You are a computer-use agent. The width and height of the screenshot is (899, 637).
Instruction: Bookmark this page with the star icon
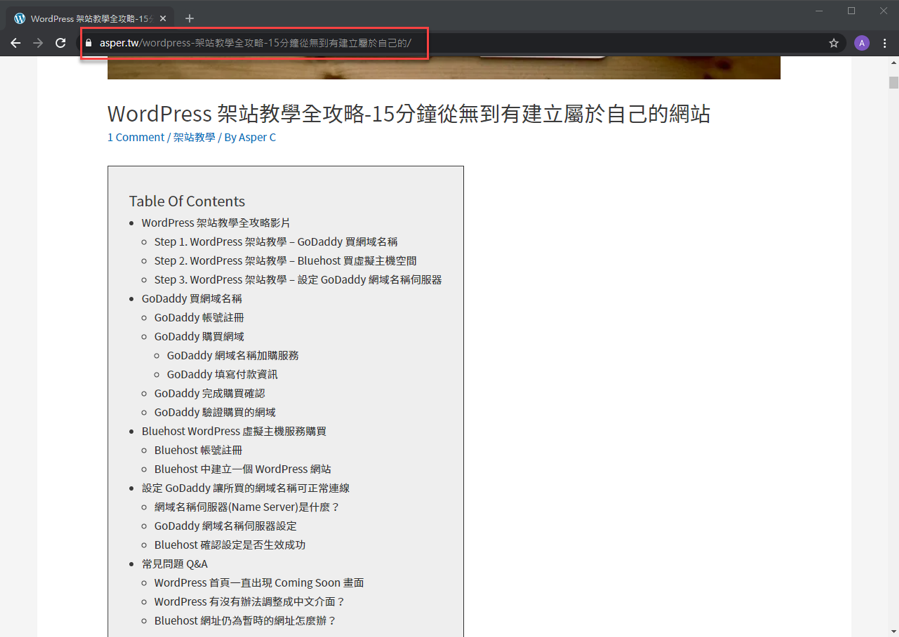pyautogui.click(x=834, y=43)
